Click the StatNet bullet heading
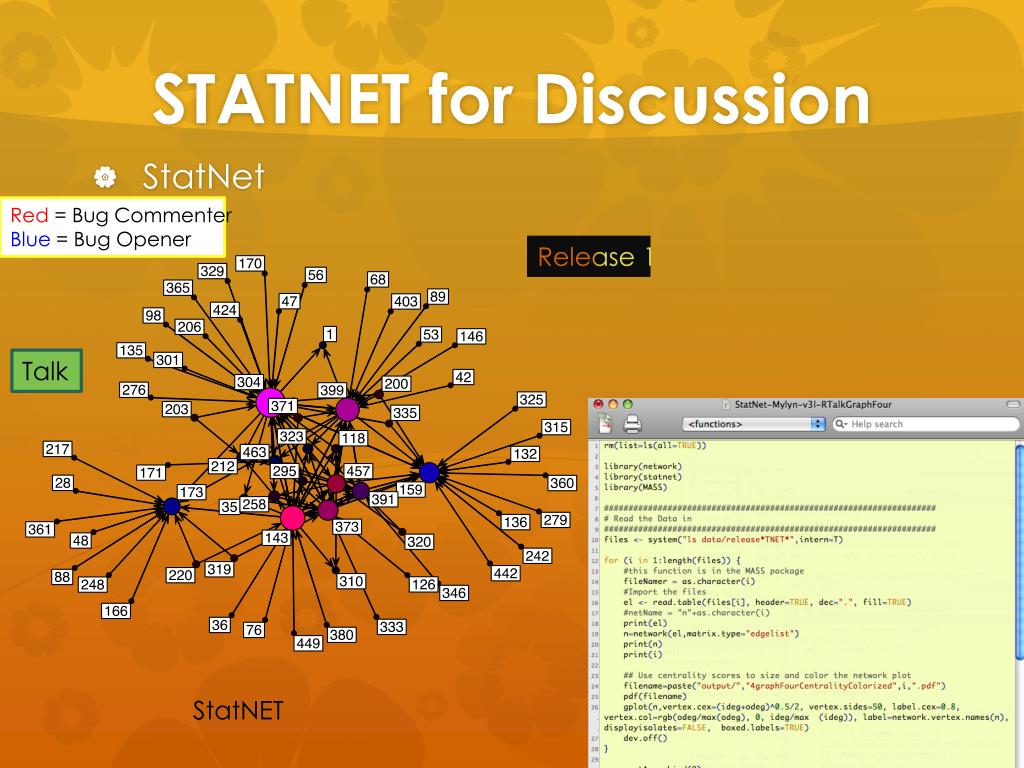 pyautogui.click(x=203, y=176)
